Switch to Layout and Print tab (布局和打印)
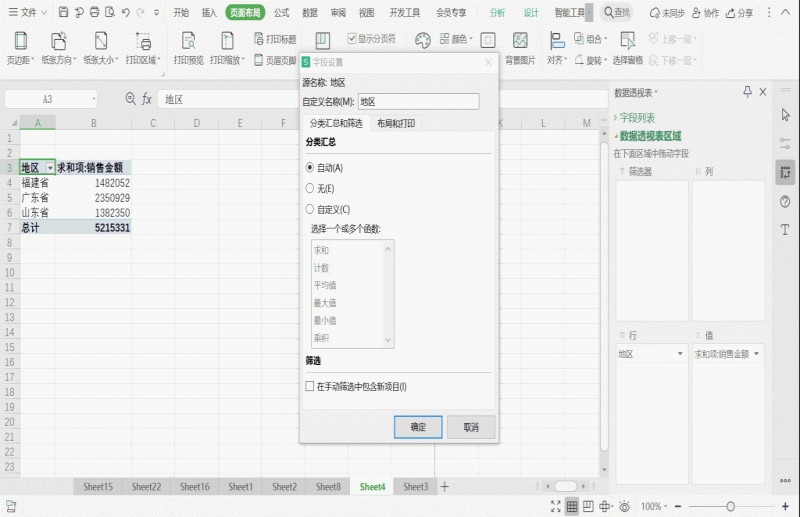Viewport: 800px width, 517px height. 396,123
